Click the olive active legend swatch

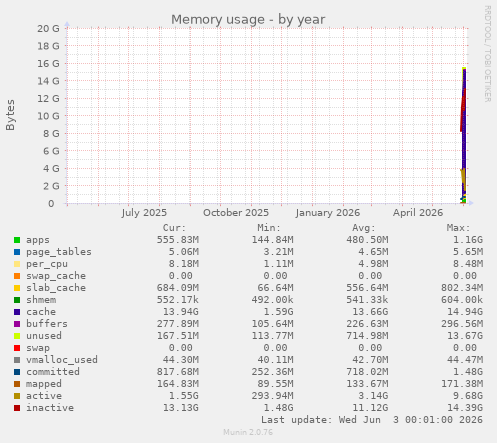17,396
